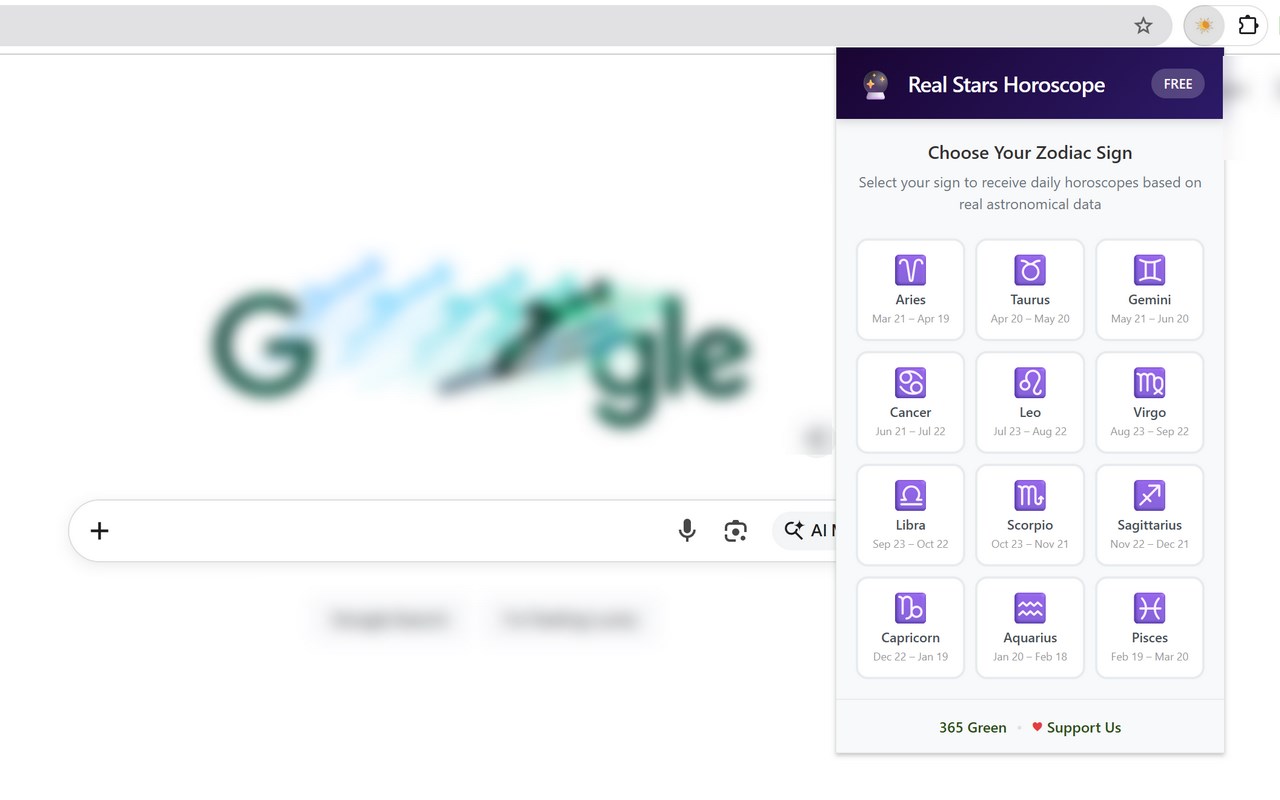Click the Real Stars Horoscope extension icon

[x=1204, y=26]
